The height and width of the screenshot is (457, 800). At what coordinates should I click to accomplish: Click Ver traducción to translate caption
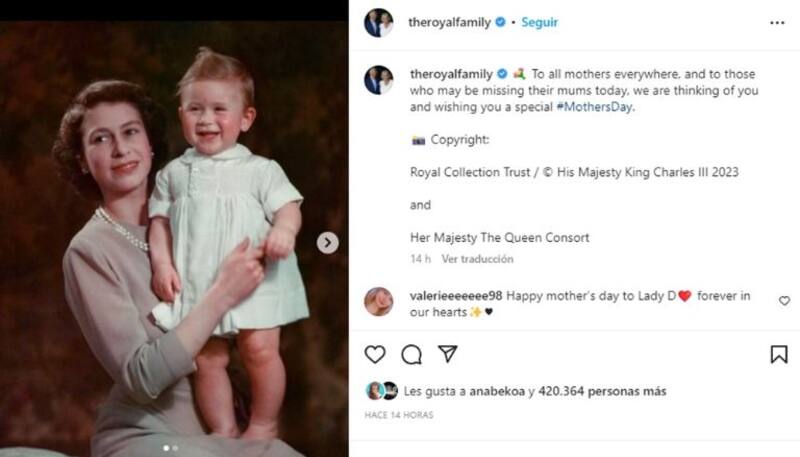pos(477,259)
